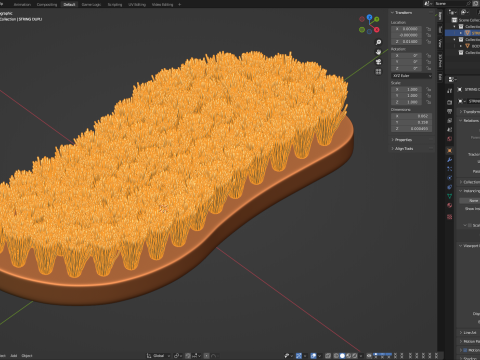Open the Texture properties tab icon
This screenshot has width=480, height=360.
tap(450, 217)
